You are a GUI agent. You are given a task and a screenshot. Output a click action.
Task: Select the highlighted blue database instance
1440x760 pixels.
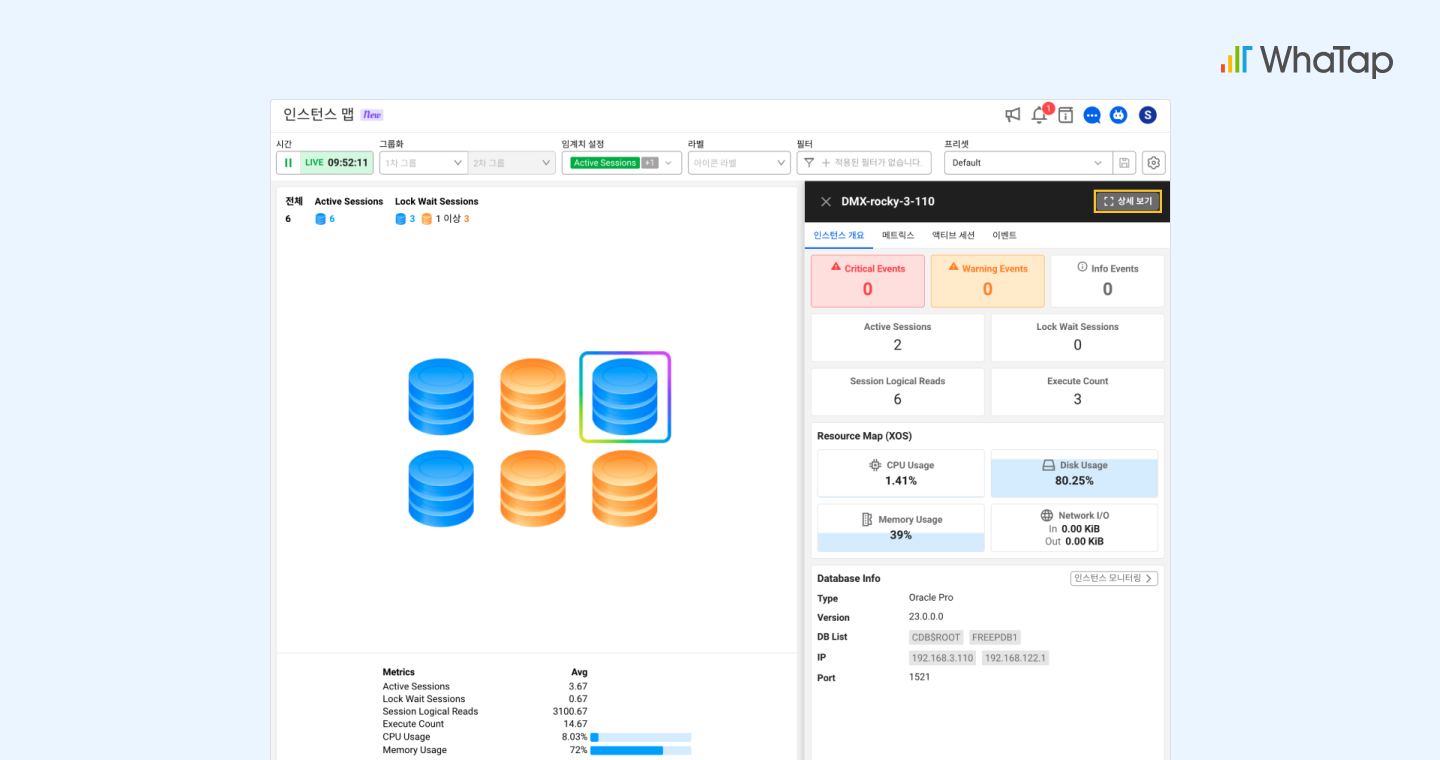(x=625, y=397)
